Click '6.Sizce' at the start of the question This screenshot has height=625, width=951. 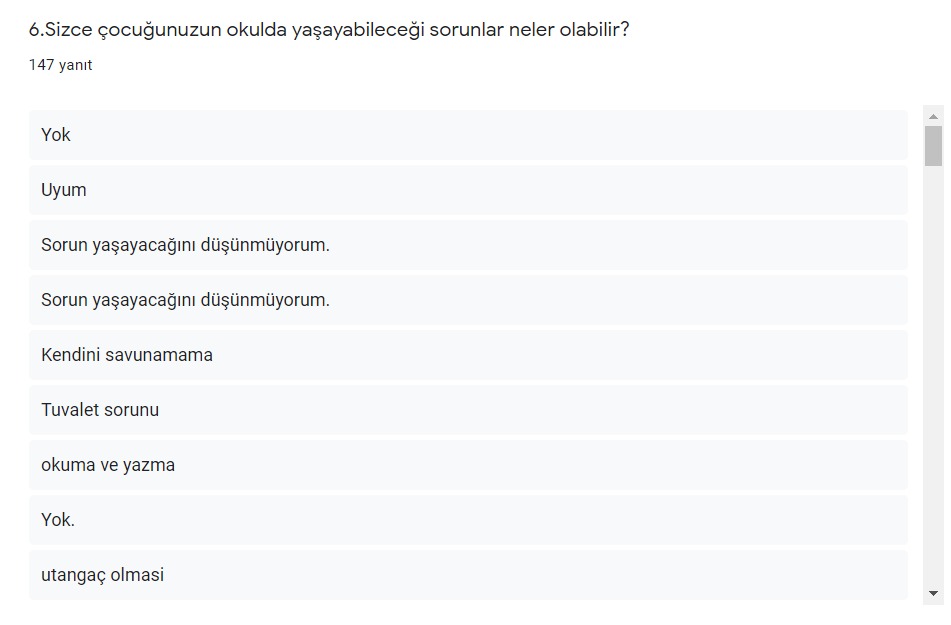61,30
